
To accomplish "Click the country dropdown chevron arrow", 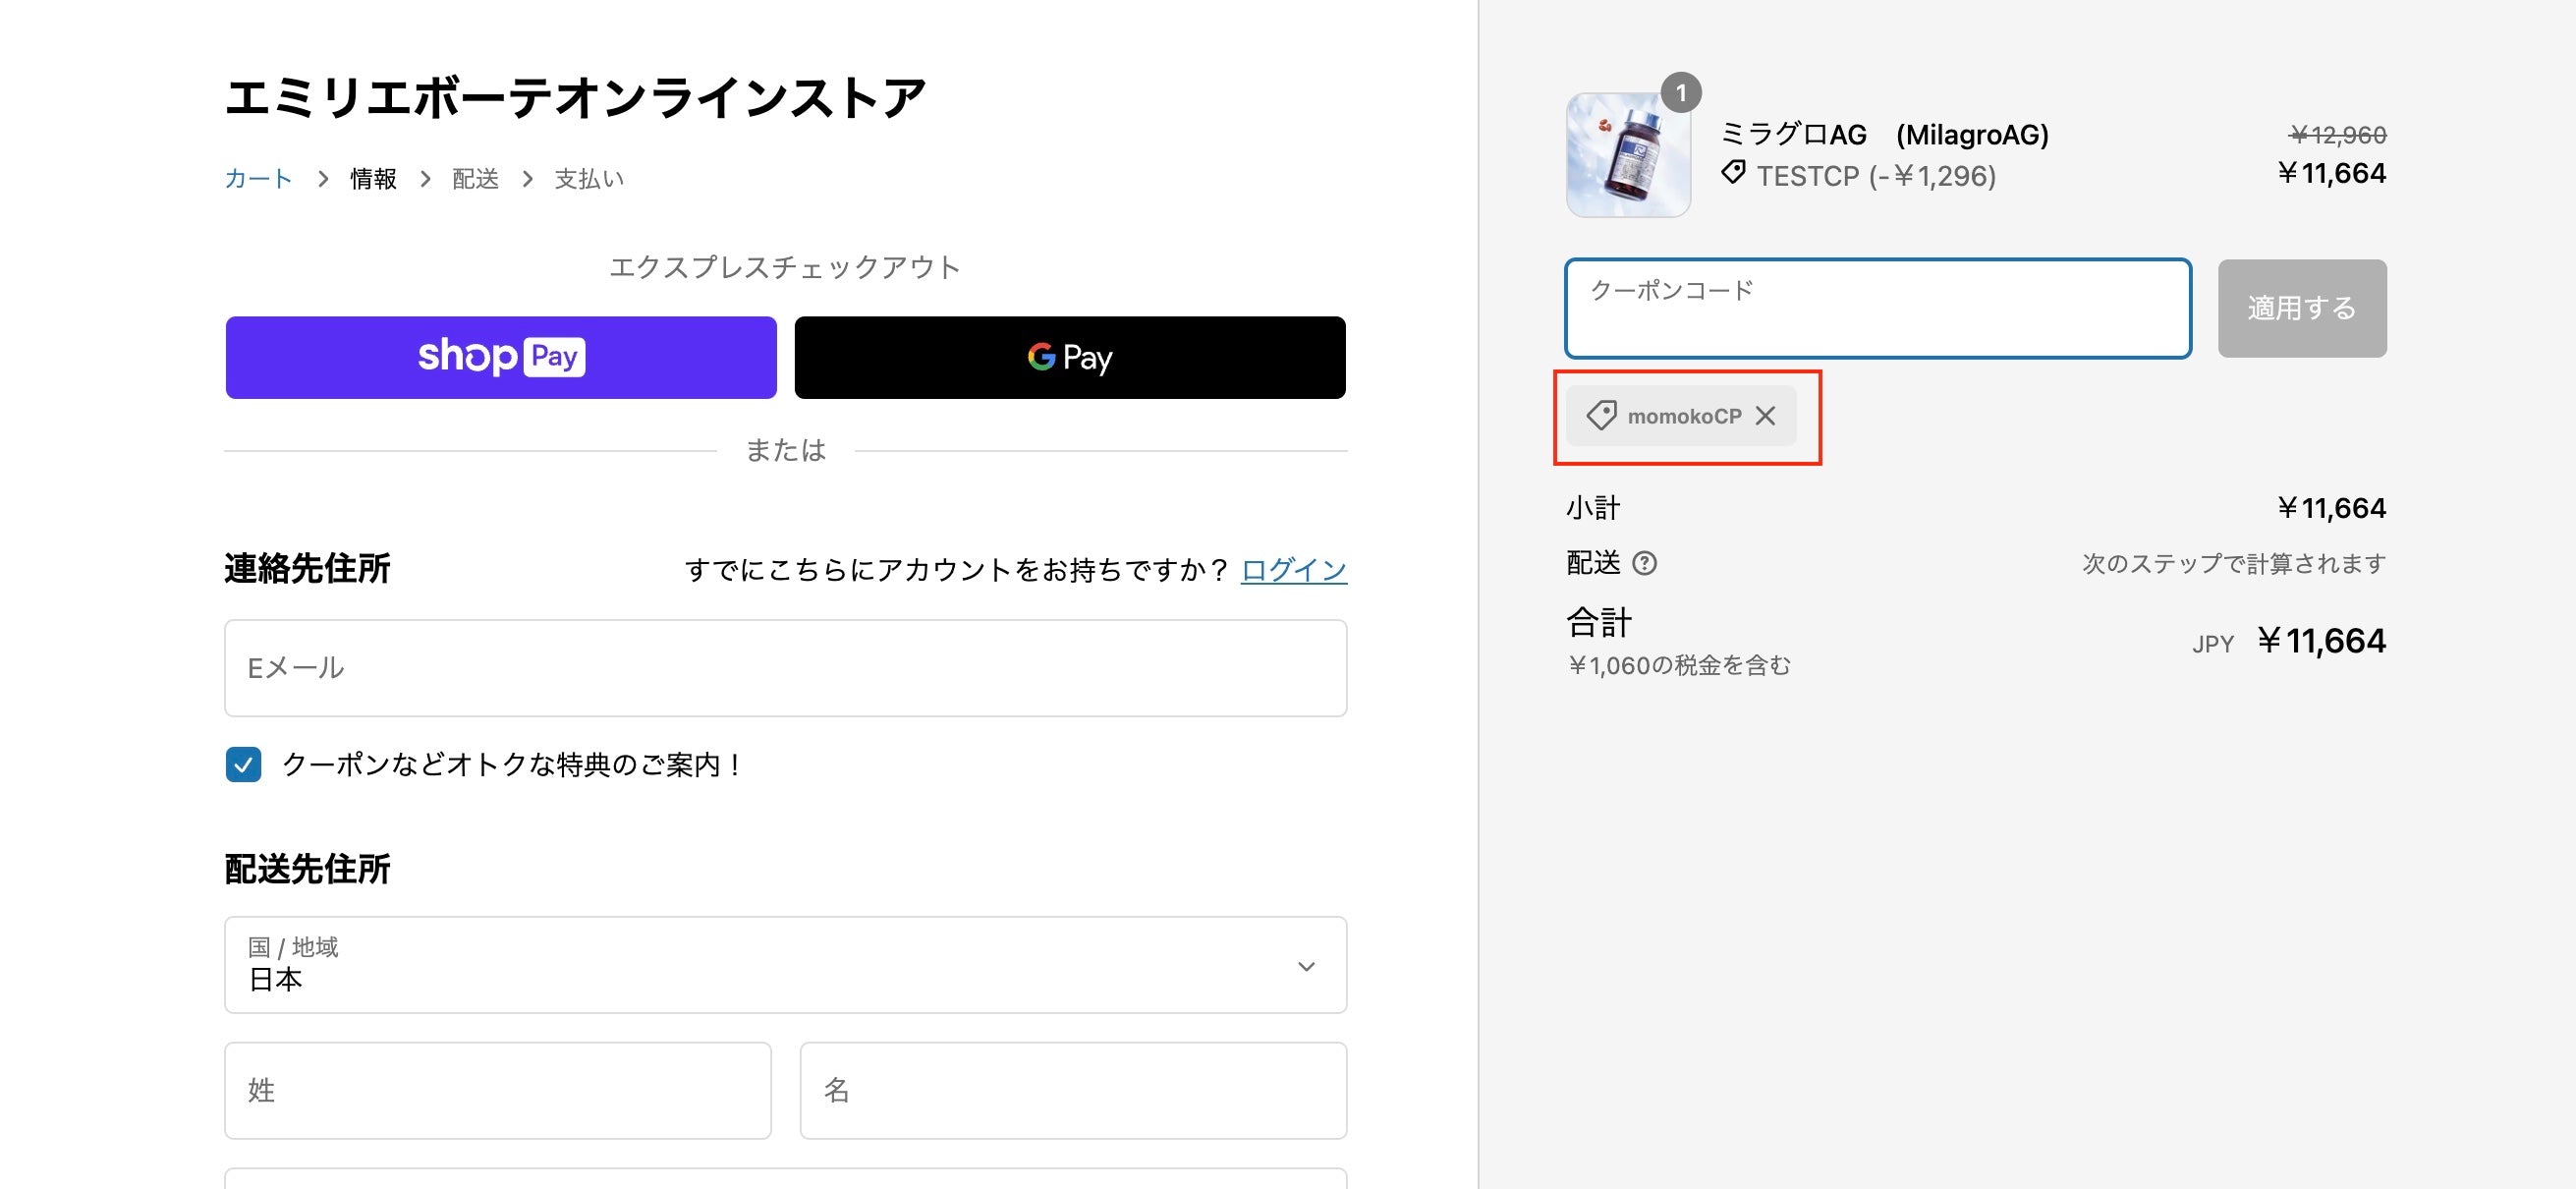I will [x=1306, y=966].
